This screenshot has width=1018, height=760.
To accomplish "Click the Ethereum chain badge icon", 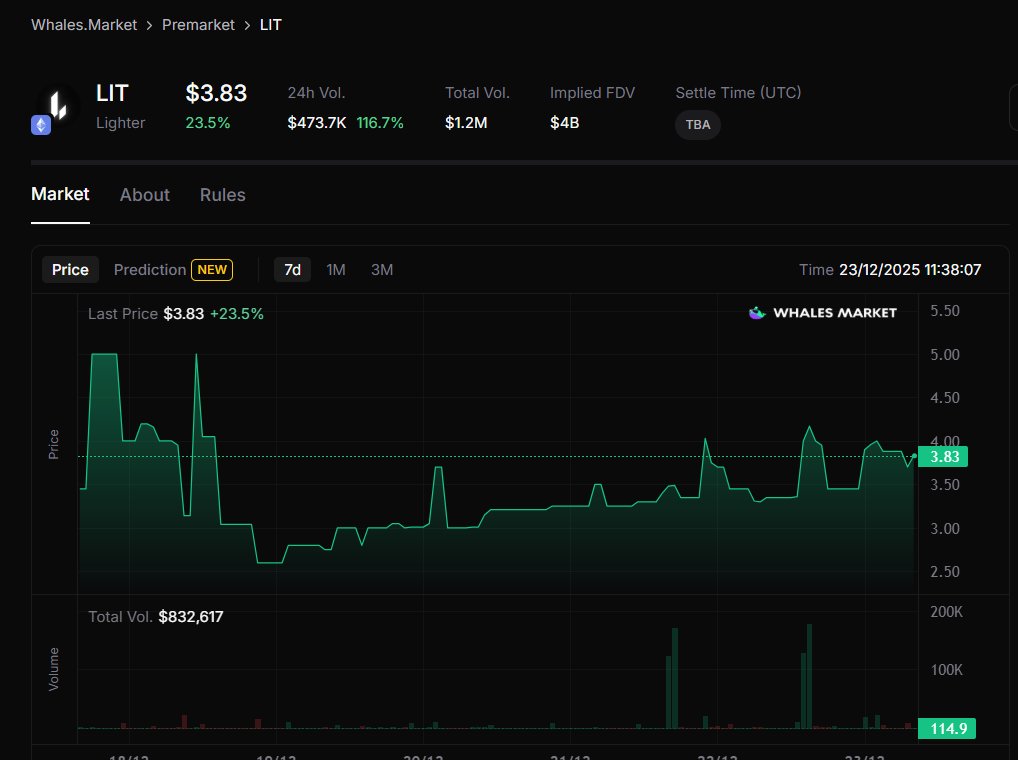I will (41, 125).
